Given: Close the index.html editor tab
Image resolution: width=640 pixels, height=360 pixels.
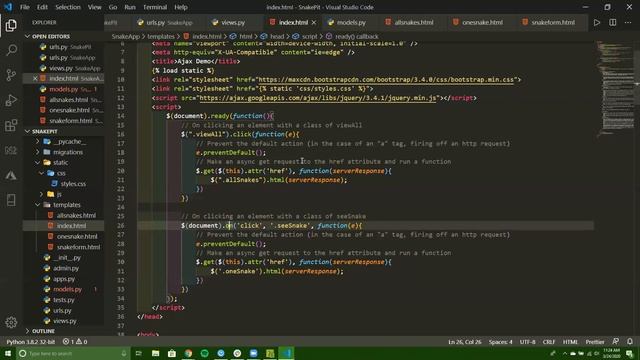Looking at the screenshot, I should [x=314, y=22].
